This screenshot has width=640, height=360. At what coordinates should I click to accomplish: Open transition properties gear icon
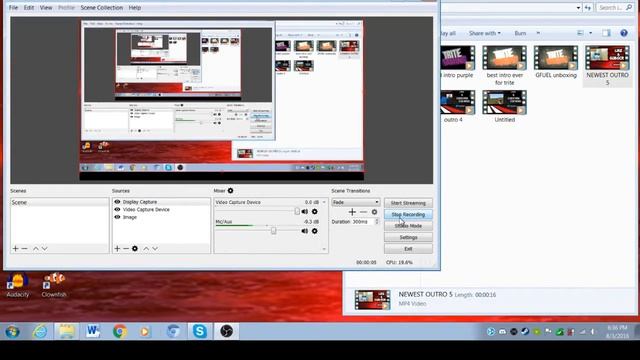click(x=374, y=212)
